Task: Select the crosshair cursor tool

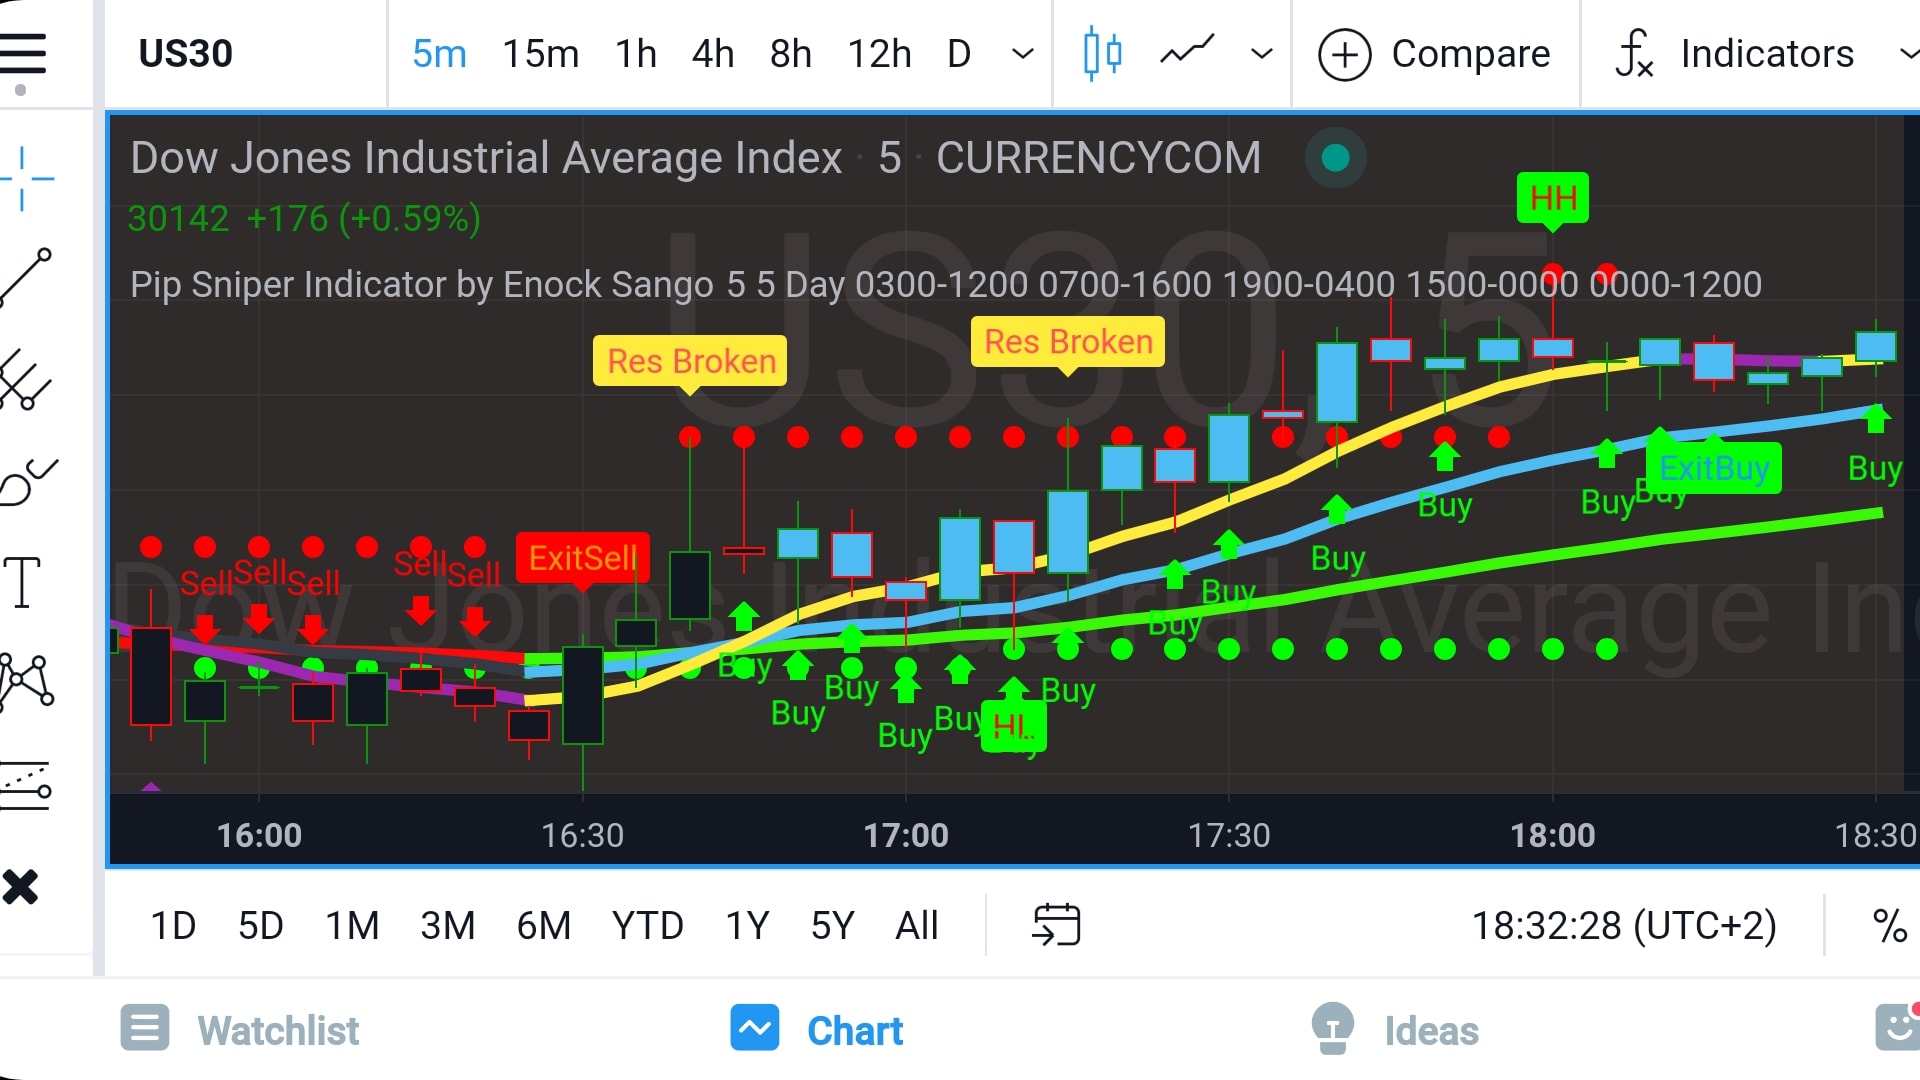Action: click(24, 179)
